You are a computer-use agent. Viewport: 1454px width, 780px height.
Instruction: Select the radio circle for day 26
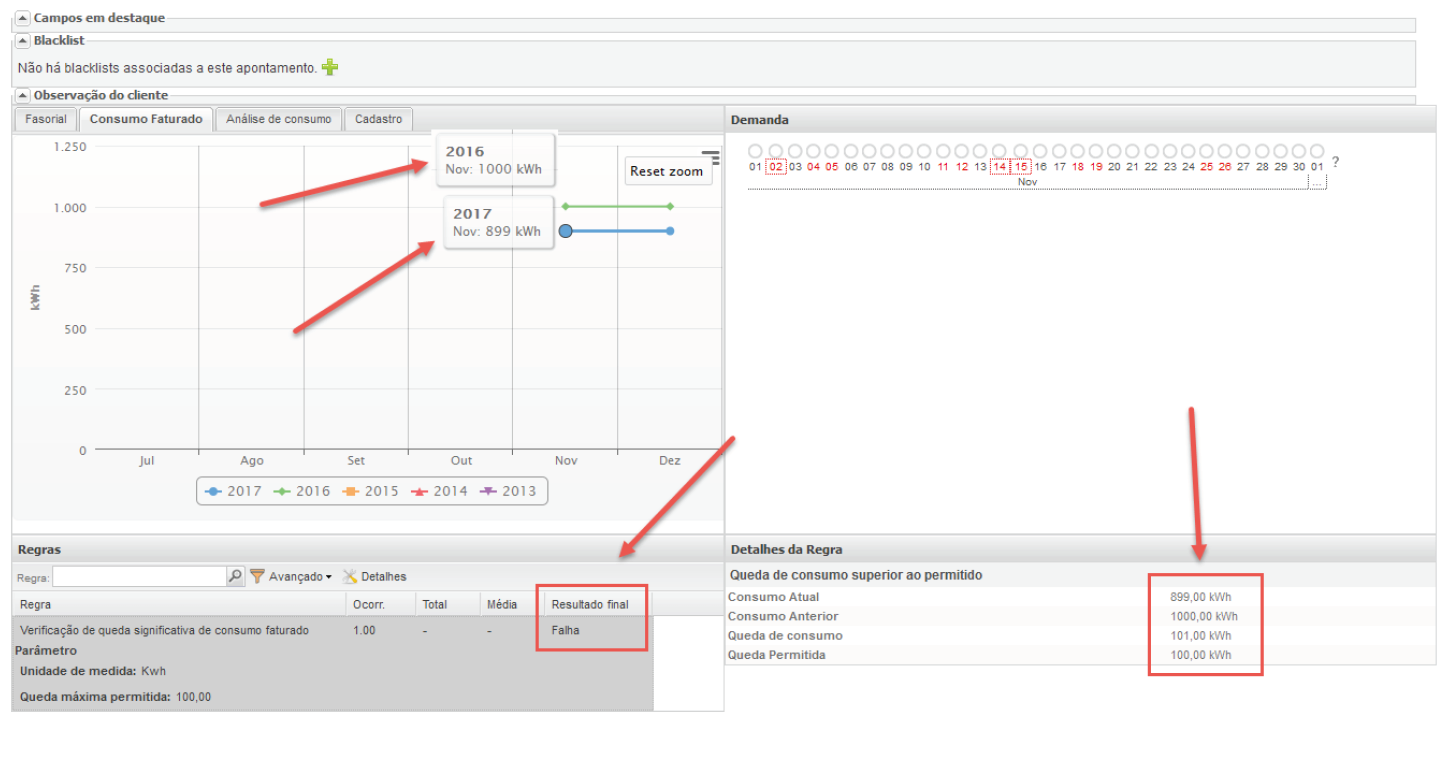click(1225, 151)
